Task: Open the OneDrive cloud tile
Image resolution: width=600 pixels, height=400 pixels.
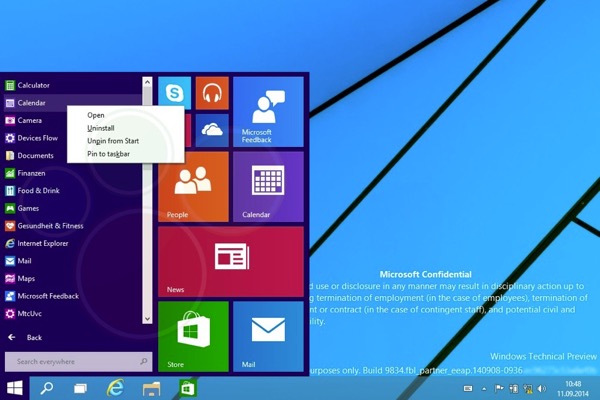Action: point(212,131)
